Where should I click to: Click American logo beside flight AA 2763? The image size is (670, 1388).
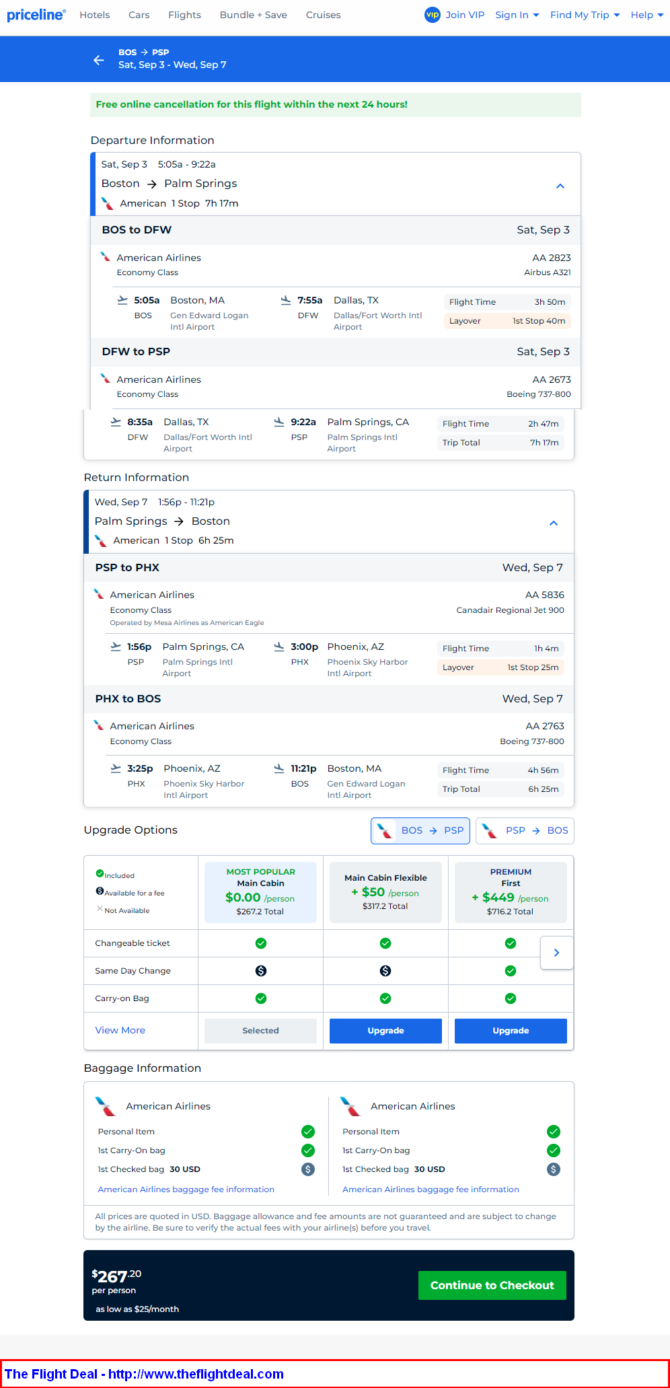99,725
